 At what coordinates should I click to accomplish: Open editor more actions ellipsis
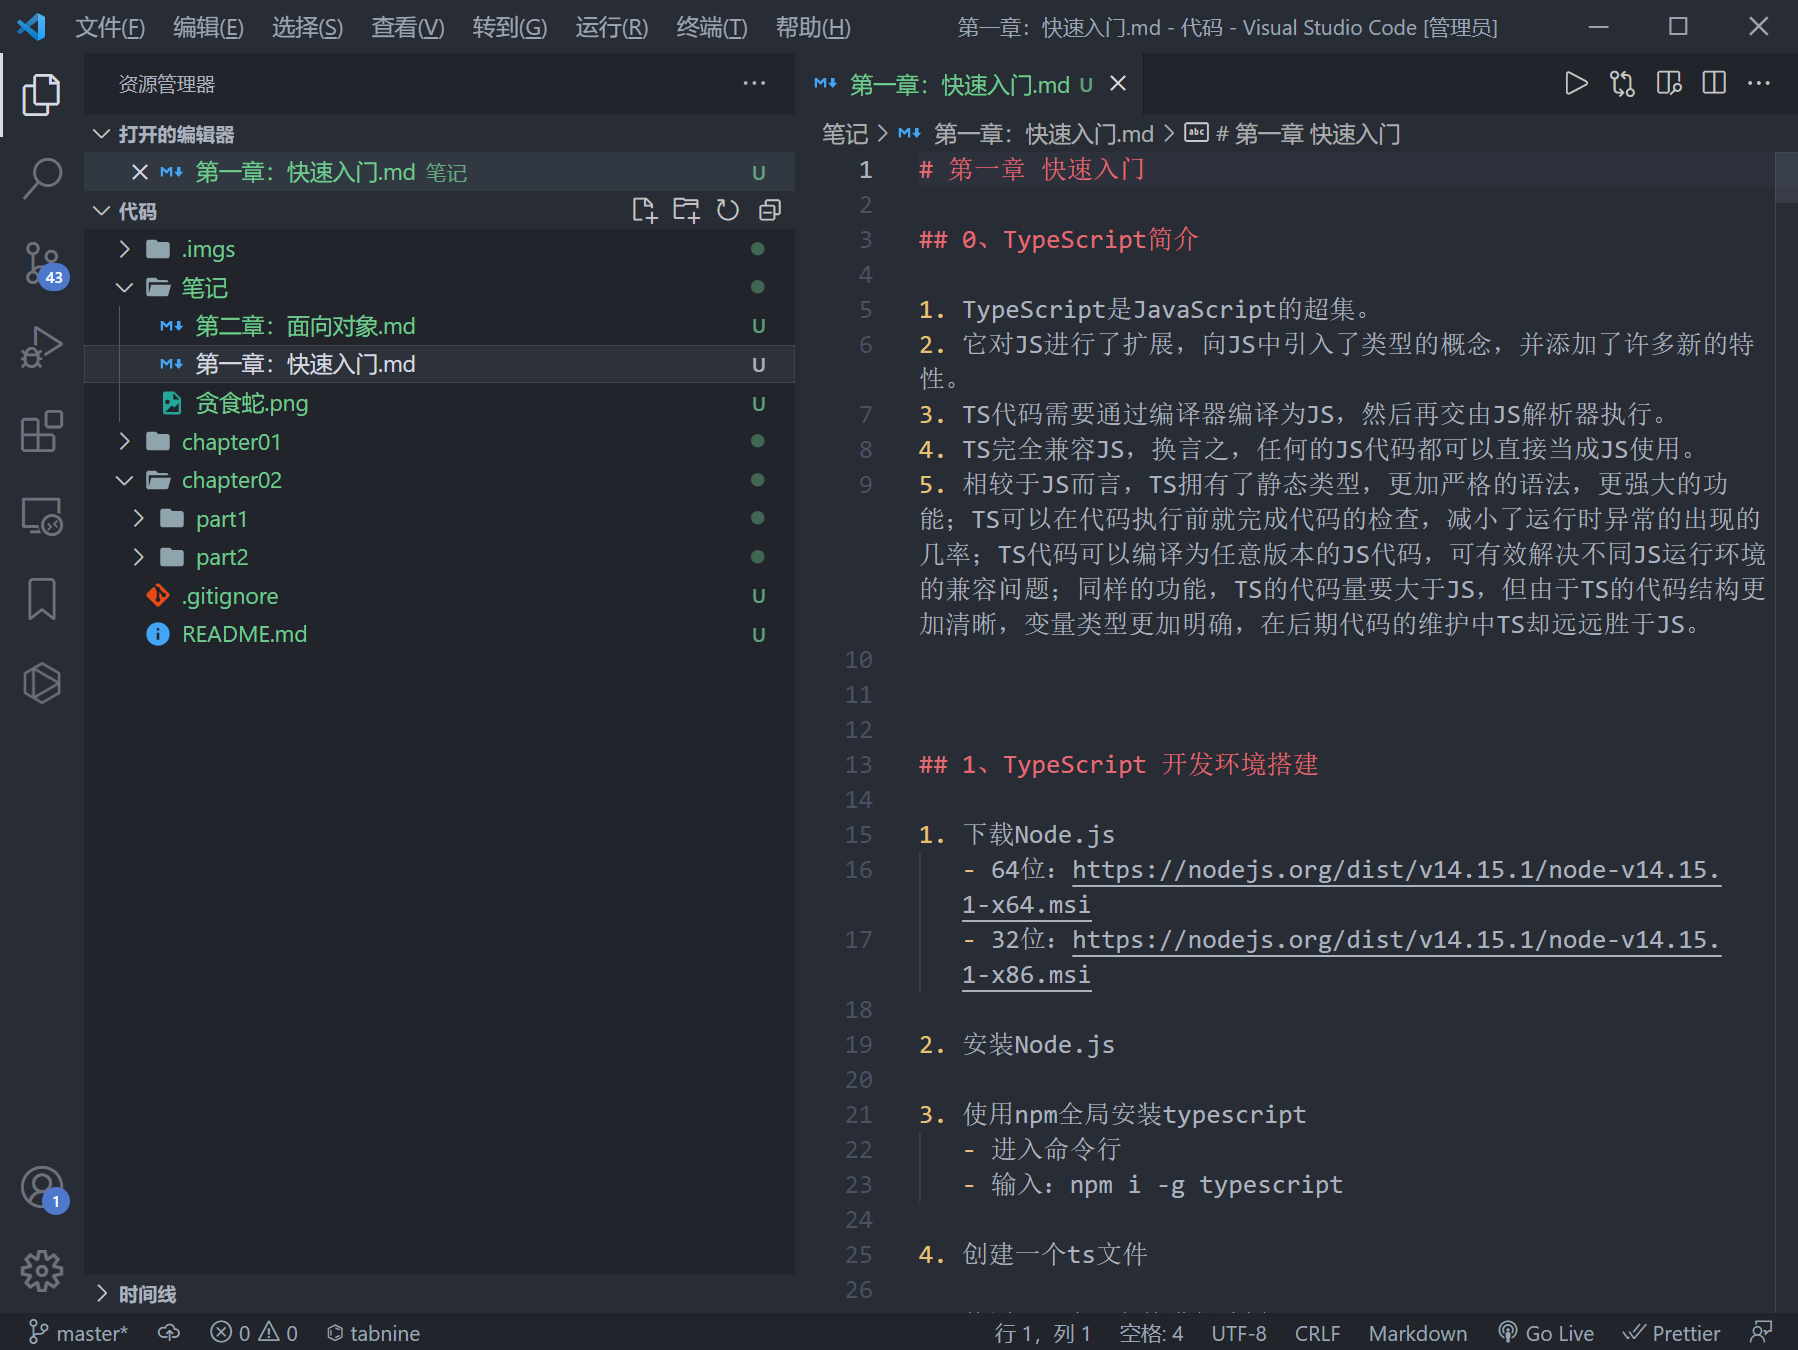pos(1759,83)
